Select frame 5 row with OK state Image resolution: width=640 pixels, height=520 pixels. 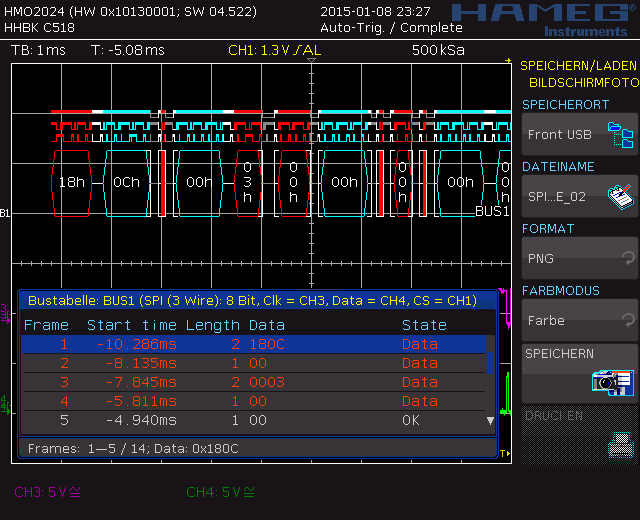[253, 420]
